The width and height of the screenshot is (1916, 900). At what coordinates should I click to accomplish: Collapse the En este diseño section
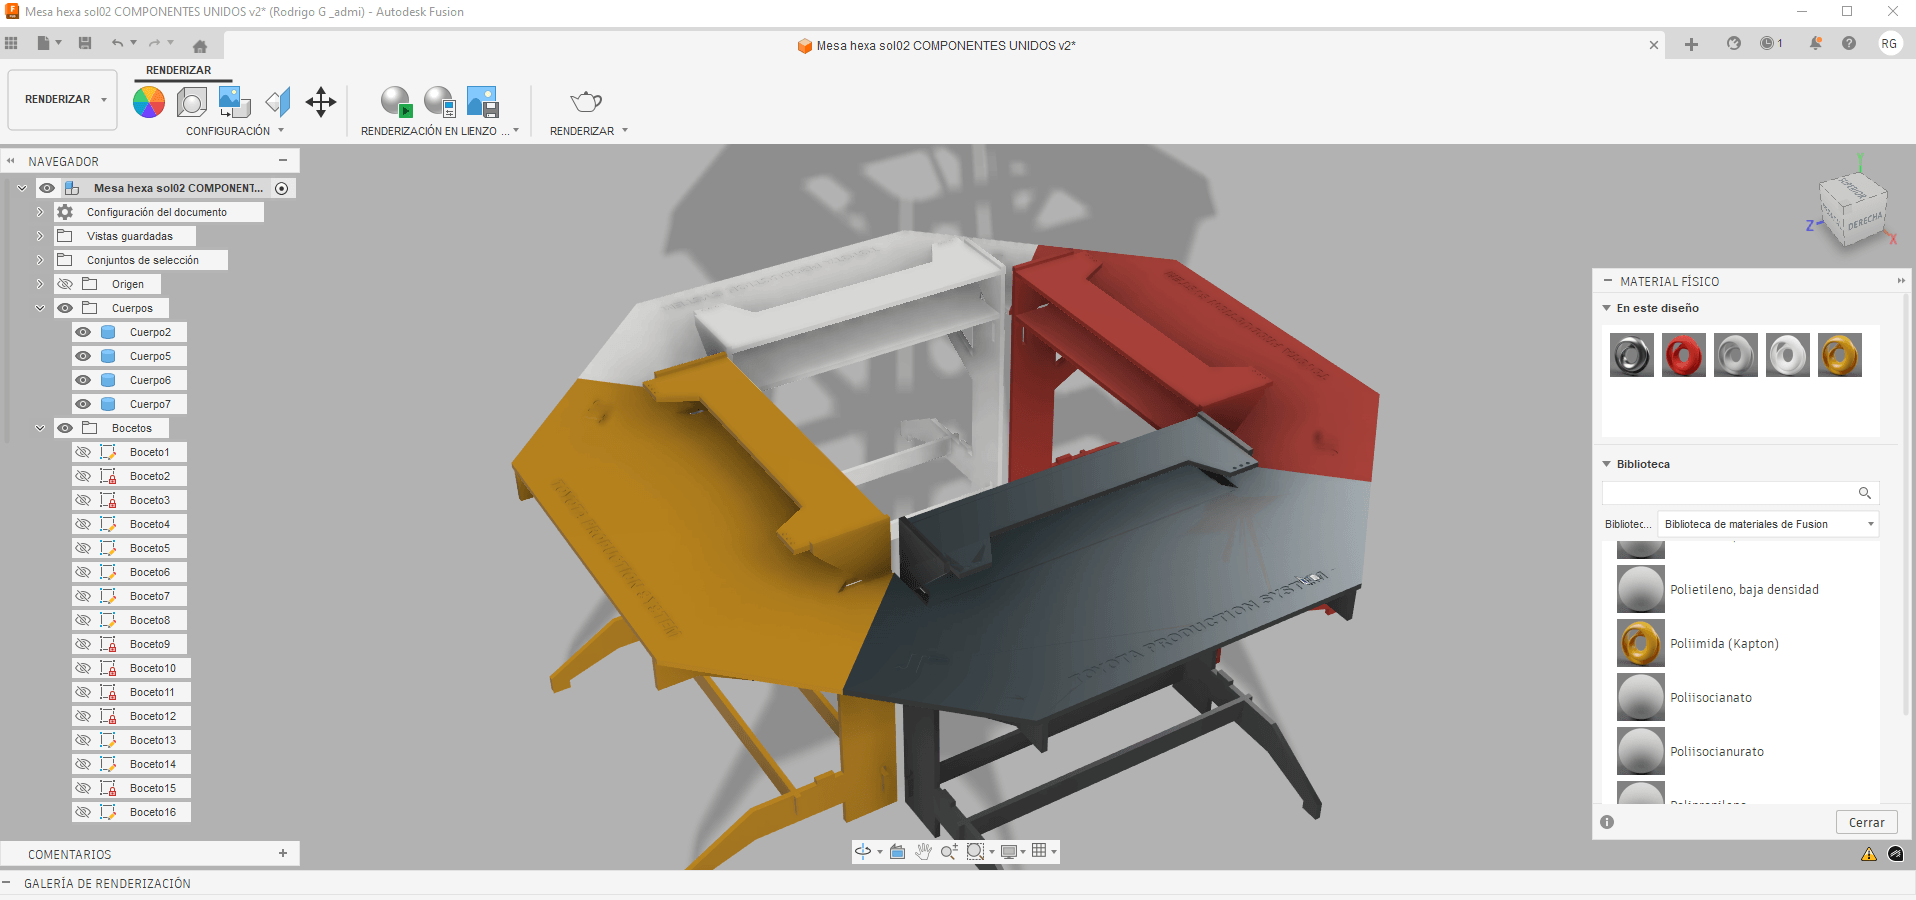point(1607,308)
